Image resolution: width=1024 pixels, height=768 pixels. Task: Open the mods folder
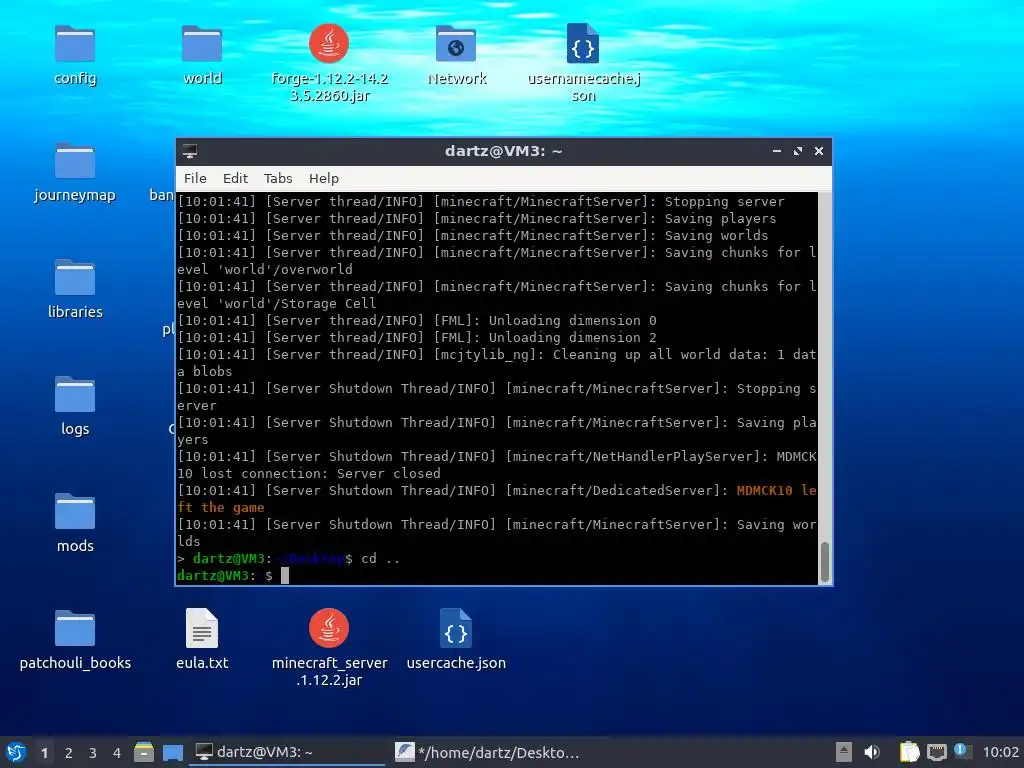point(75,511)
